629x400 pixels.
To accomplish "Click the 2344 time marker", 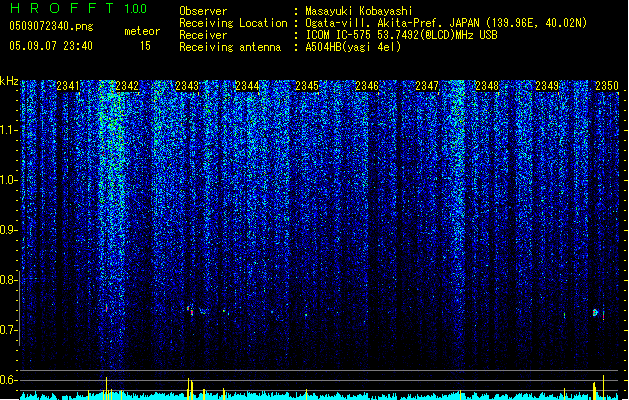I will coord(247,85).
